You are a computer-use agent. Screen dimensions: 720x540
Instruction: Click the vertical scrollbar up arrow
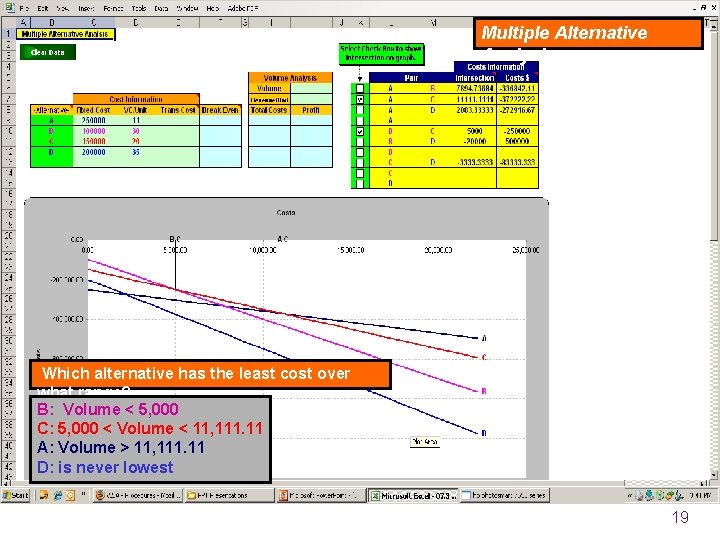pyautogui.click(x=713, y=24)
